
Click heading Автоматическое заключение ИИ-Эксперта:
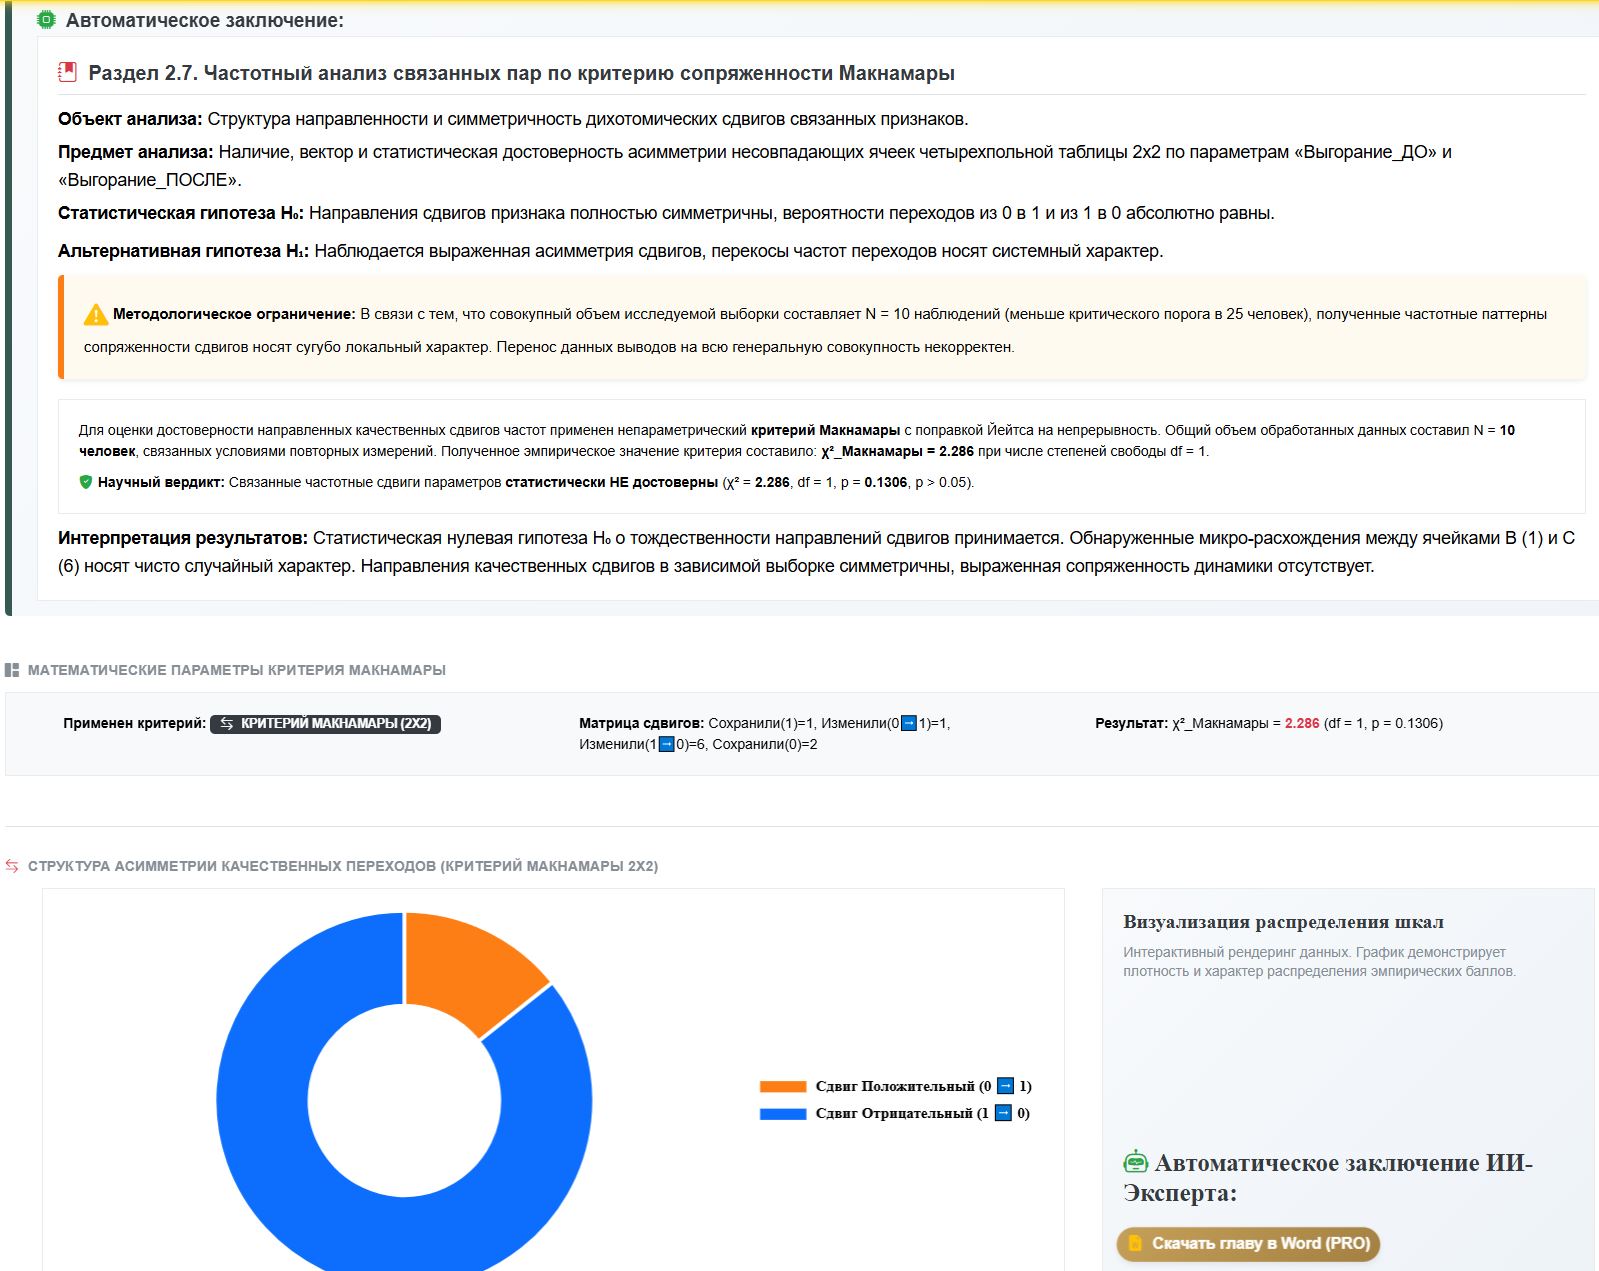(x=1328, y=1178)
